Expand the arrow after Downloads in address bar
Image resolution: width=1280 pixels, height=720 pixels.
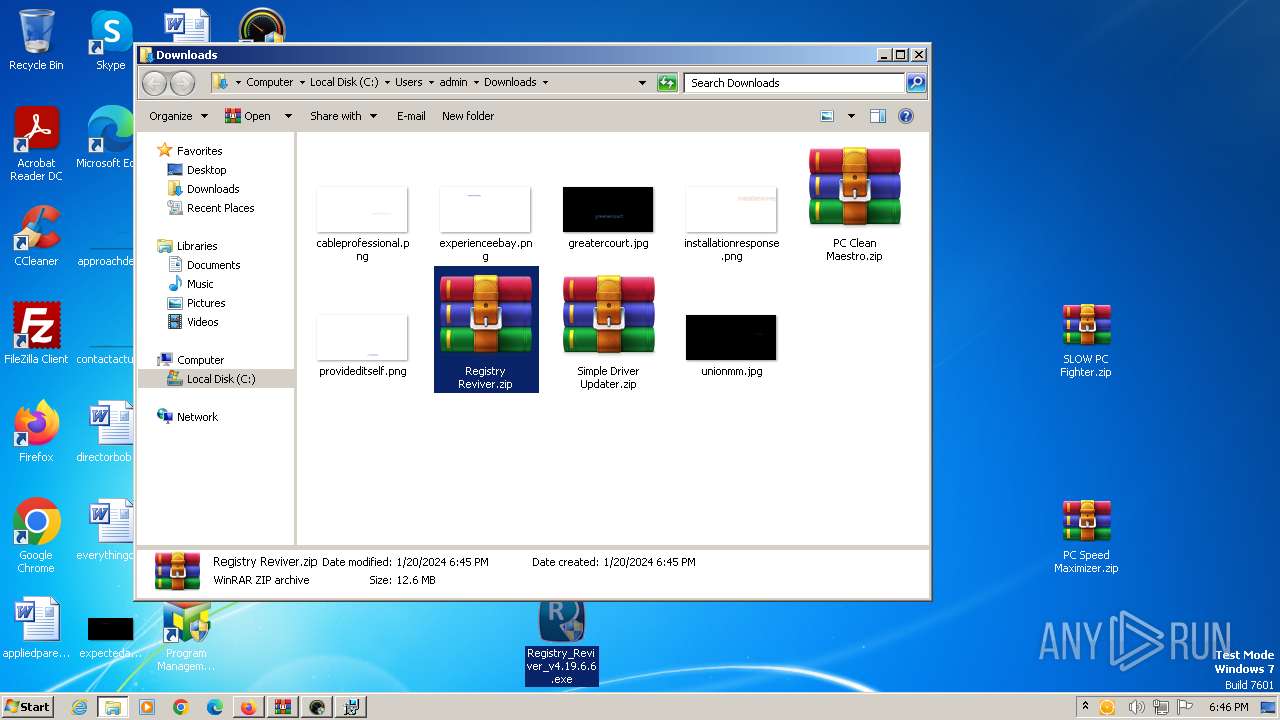(x=545, y=83)
